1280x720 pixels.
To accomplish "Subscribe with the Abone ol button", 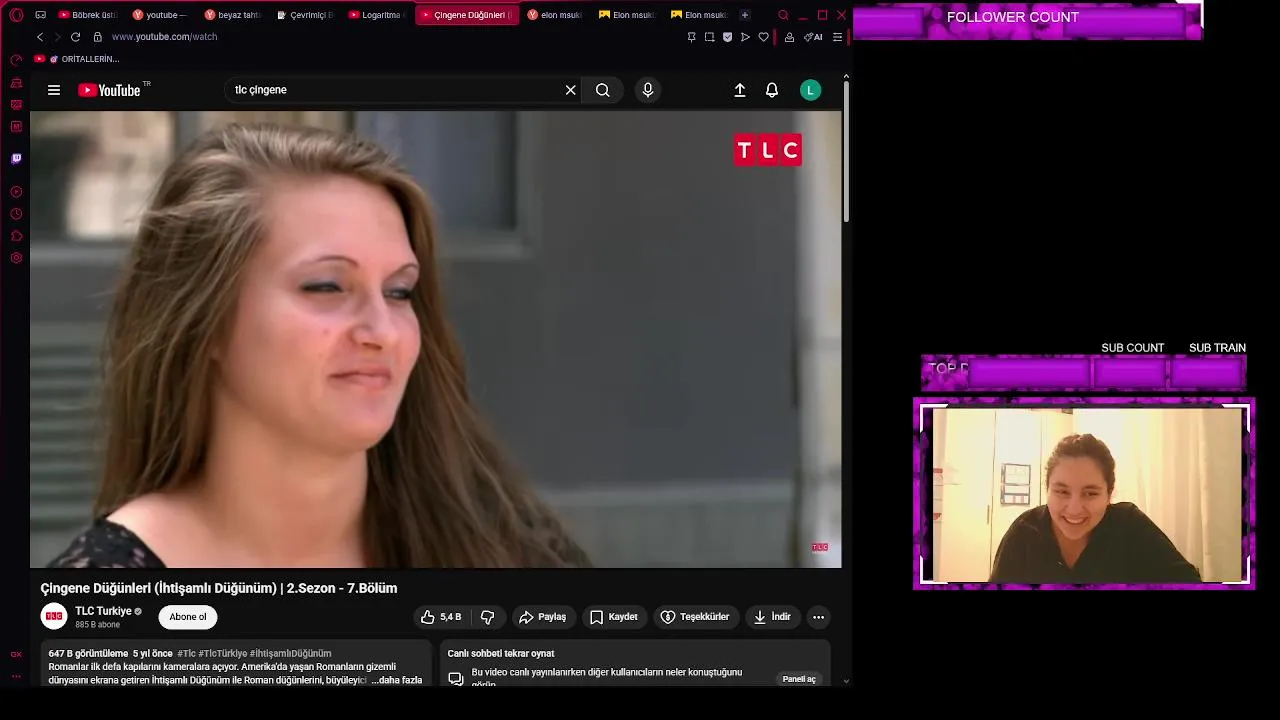I will (x=188, y=617).
